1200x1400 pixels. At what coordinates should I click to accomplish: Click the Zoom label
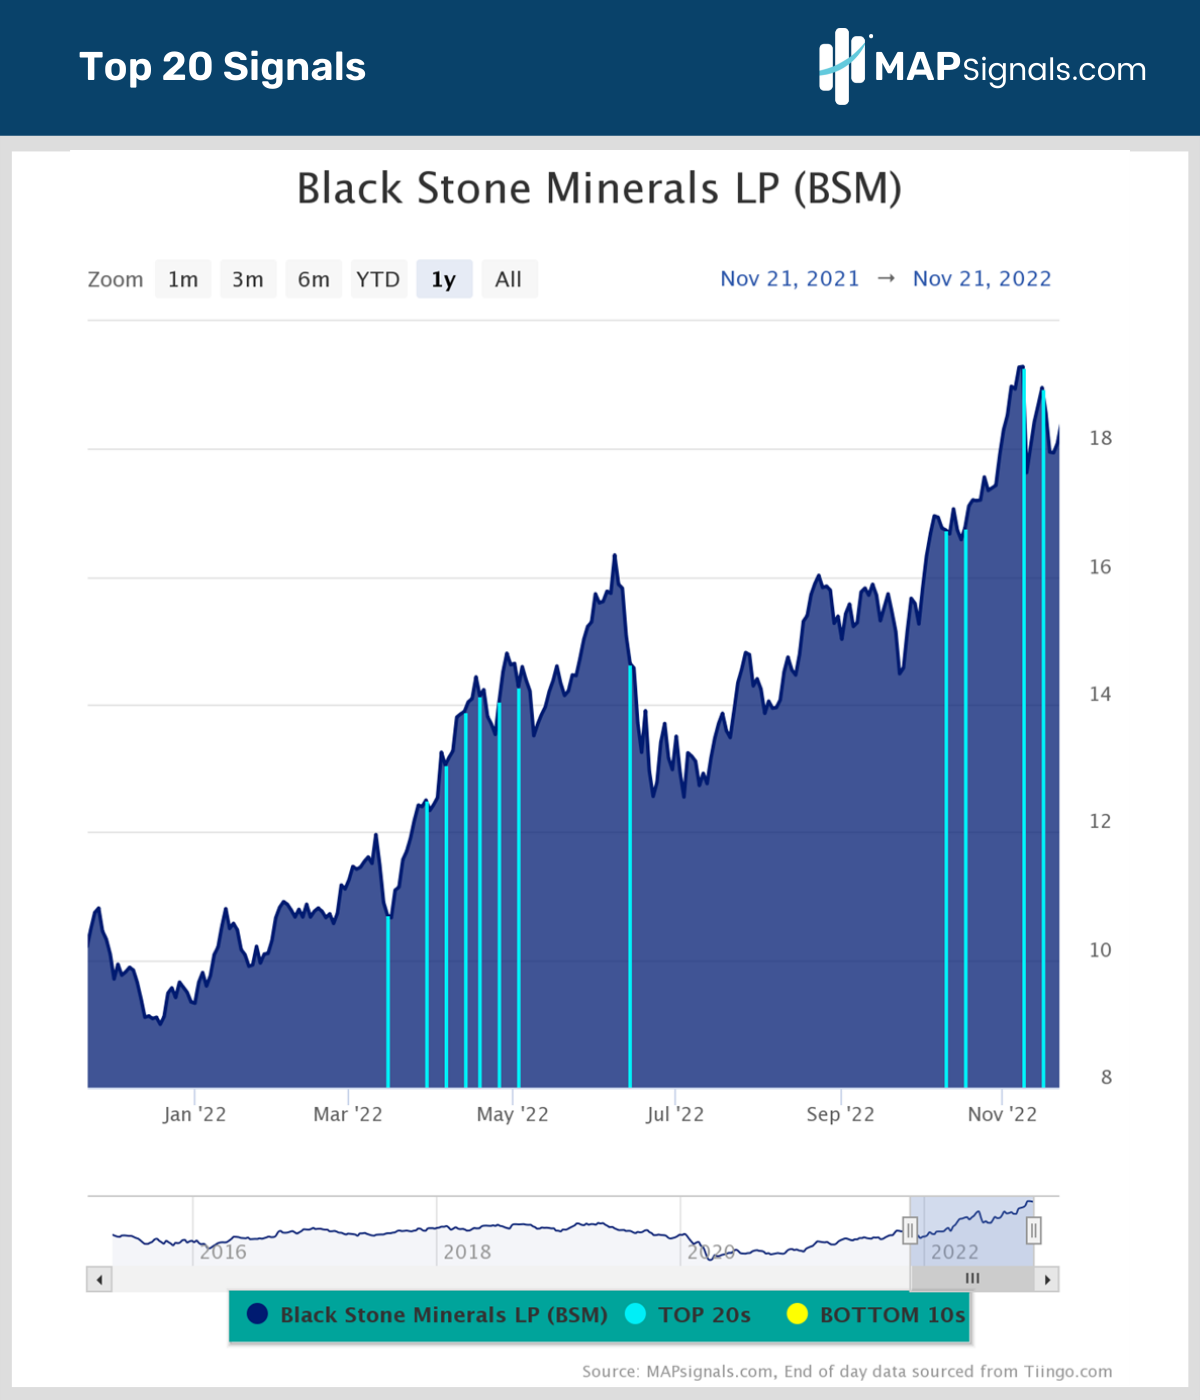pos(115,279)
